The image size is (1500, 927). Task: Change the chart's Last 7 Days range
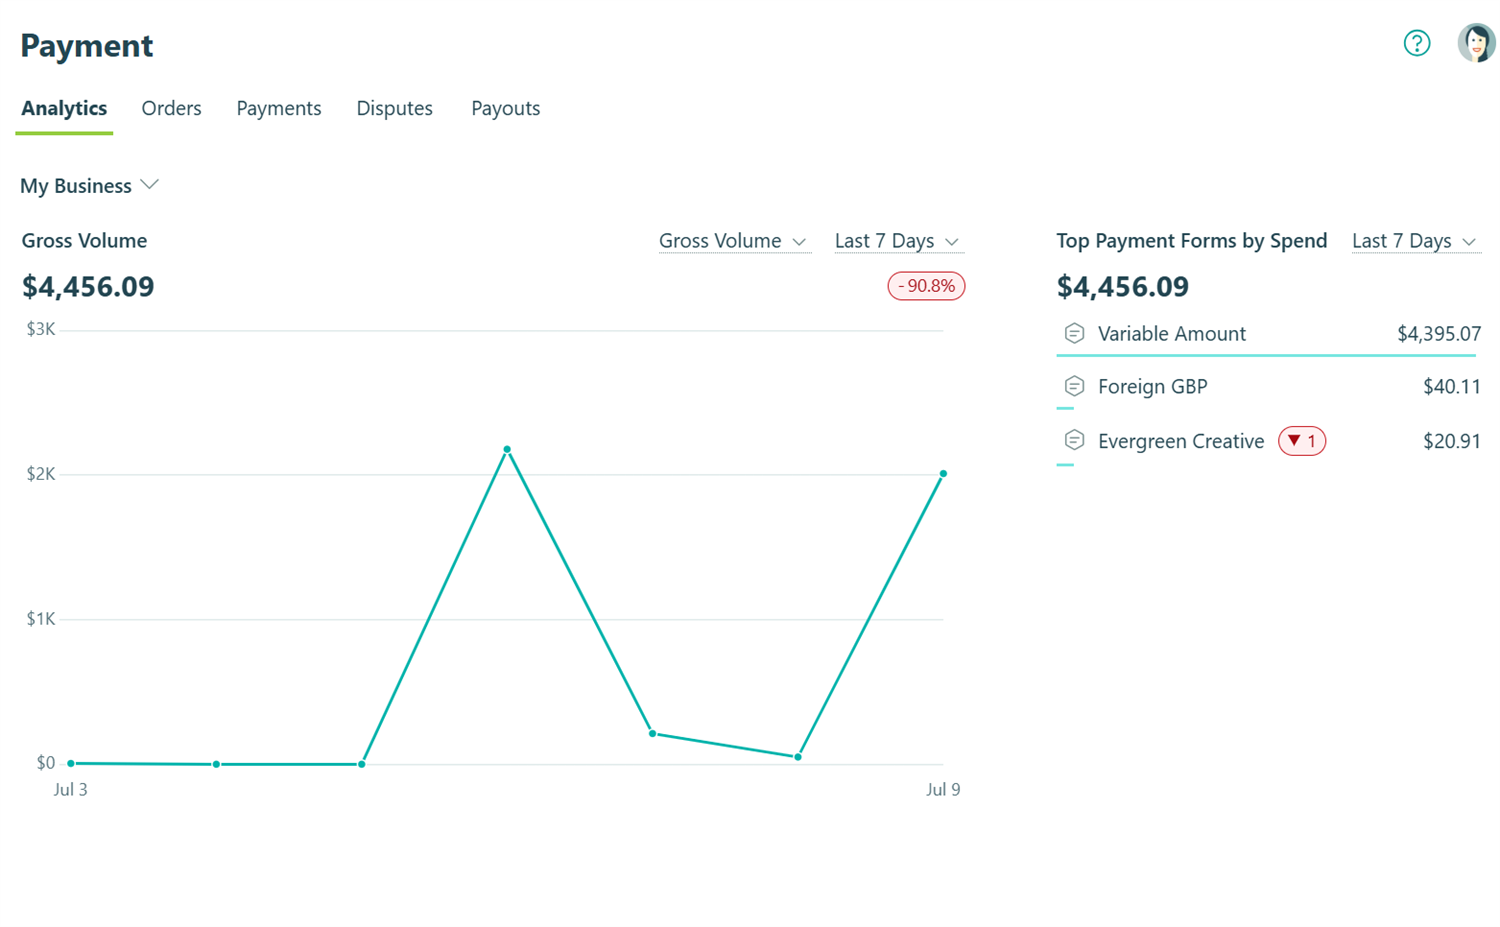[897, 241]
